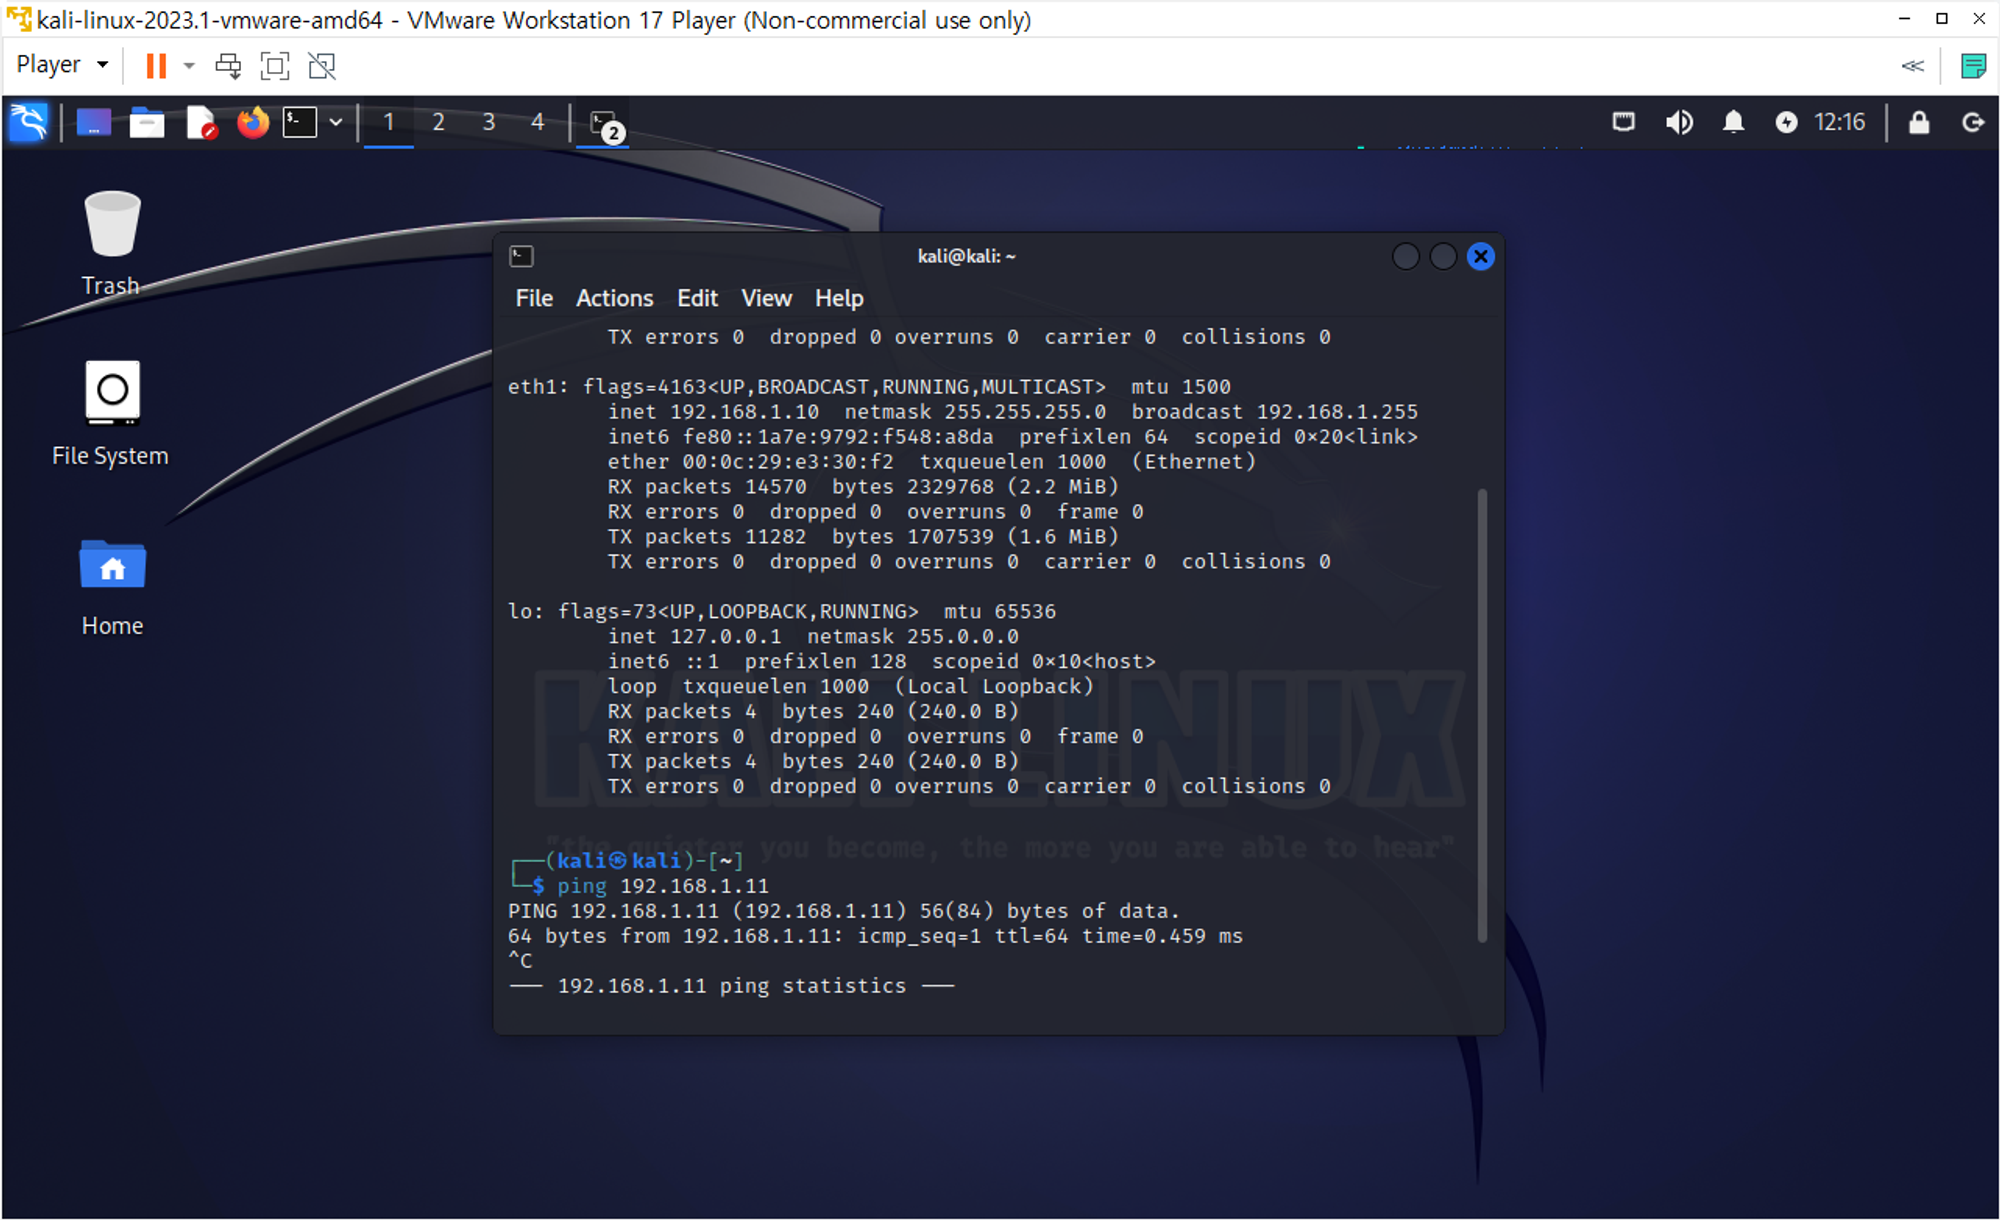Collapse the VMware toolbar double-chevron
Viewport: 2000px width, 1220px height.
click(x=1912, y=66)
